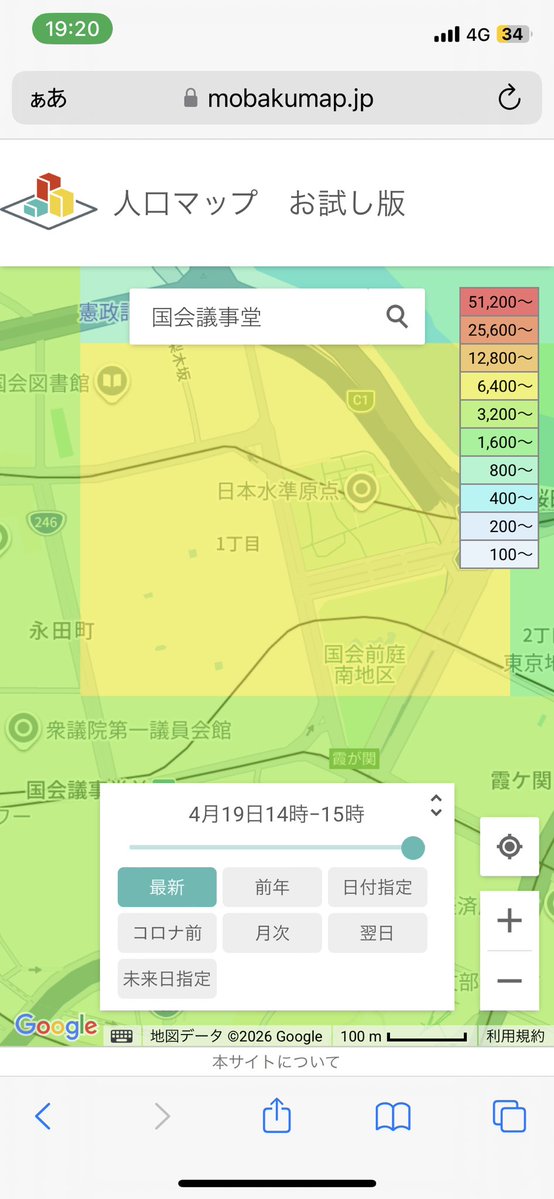Zoom in the map with plus
Screen dimensions: 554x1199
coord(509,921)
